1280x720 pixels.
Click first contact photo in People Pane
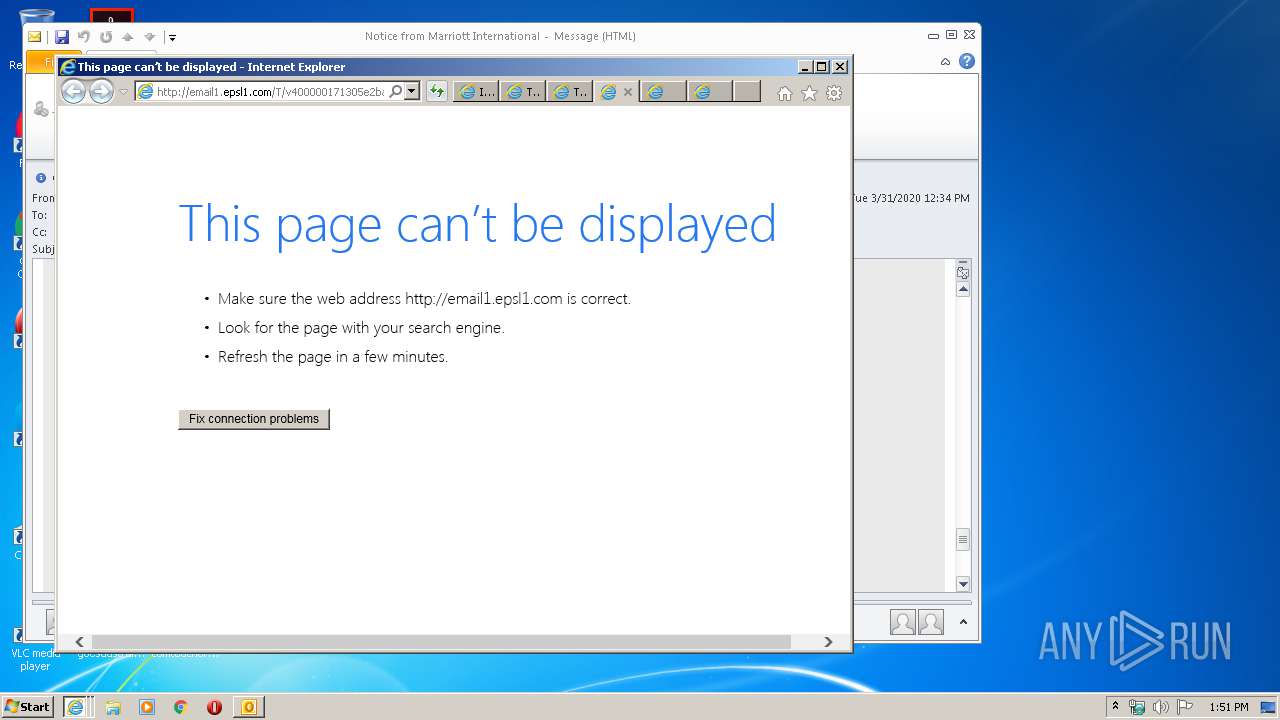coord(903,623)
